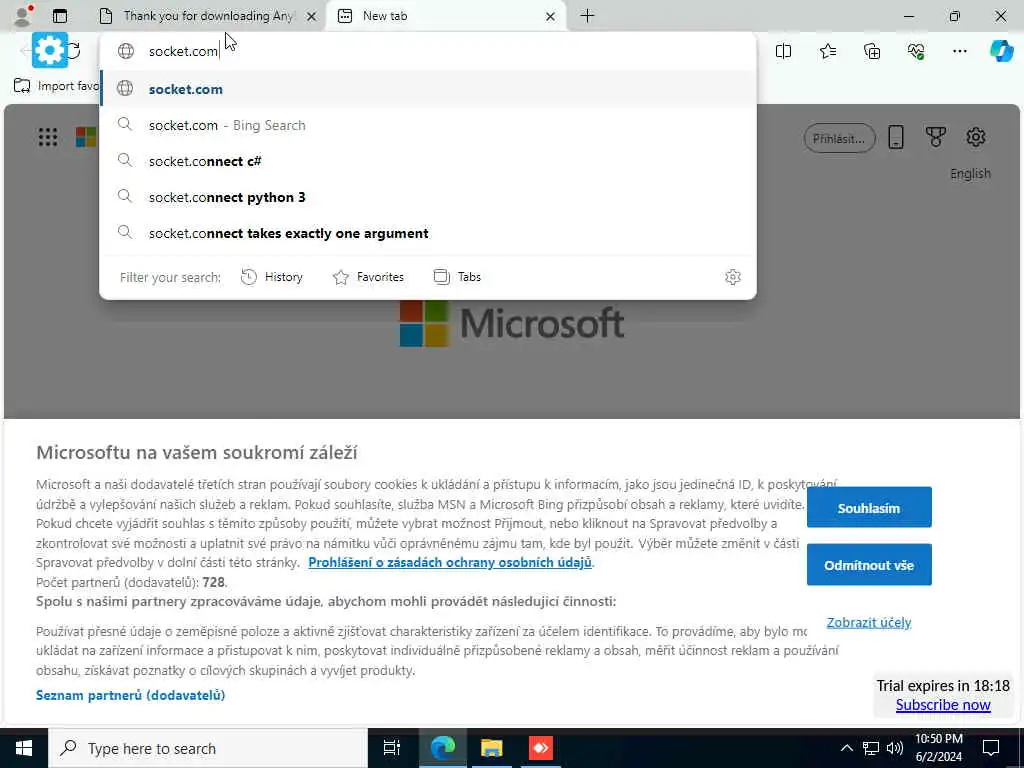The width and height of the screenshot is (1024, 768).
Task: Click the Subscribe now link
Action: pos(943,705)
